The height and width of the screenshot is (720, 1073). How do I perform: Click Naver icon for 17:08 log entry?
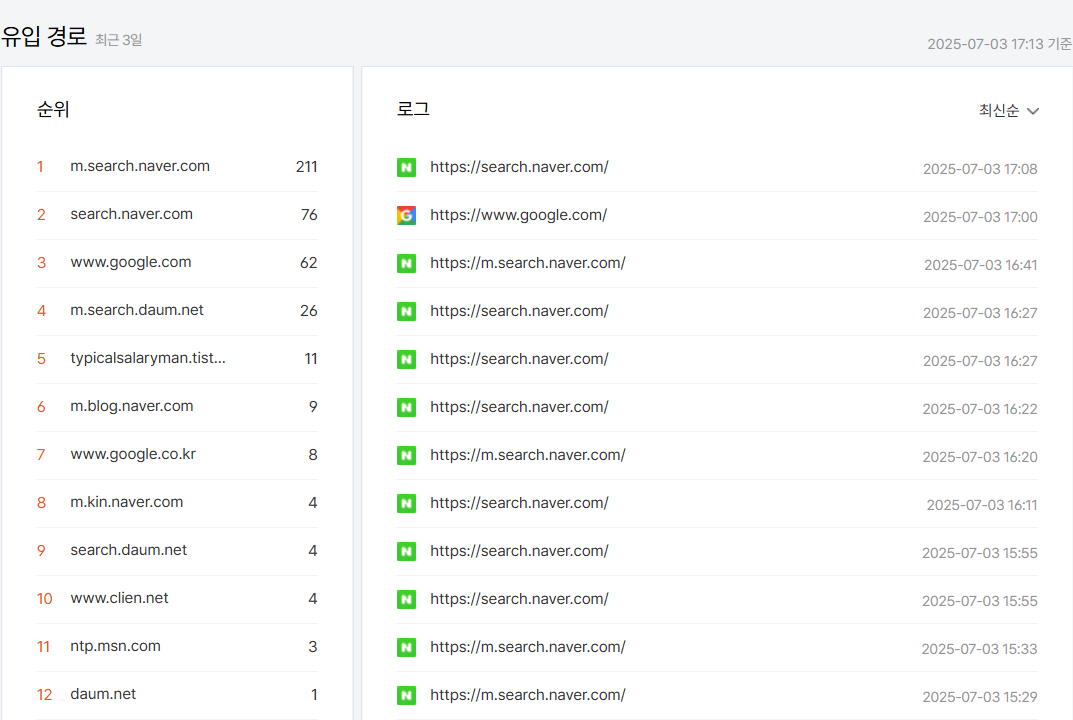(x=406, y=168)
